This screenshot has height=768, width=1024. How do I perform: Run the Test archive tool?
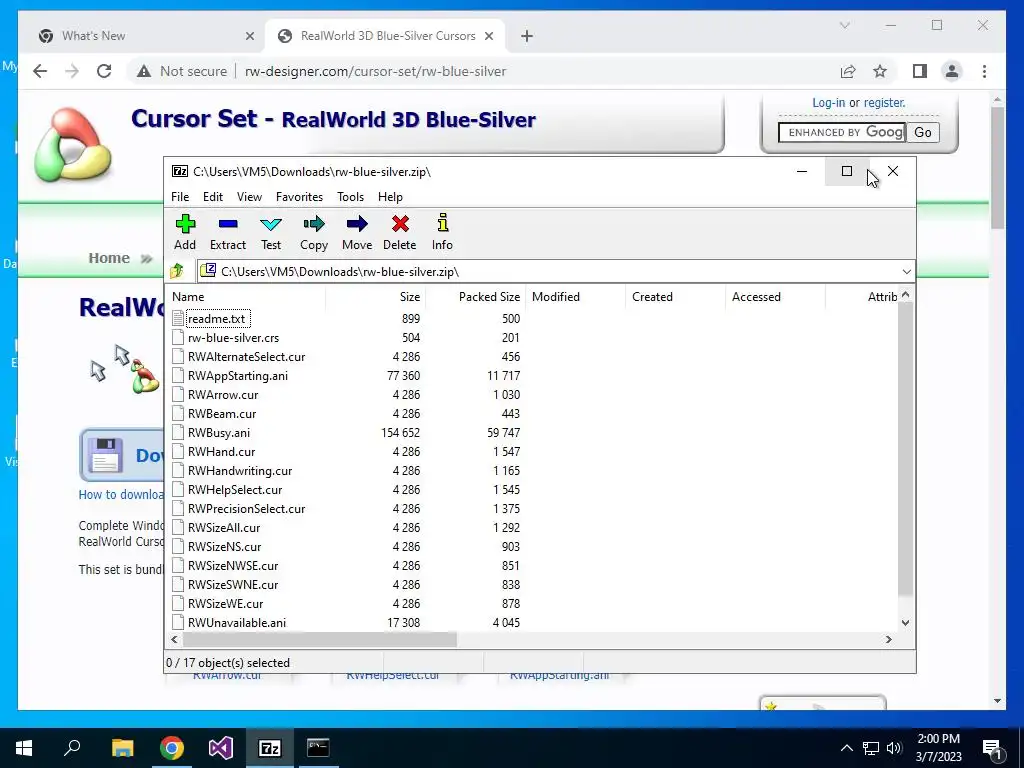271,225
